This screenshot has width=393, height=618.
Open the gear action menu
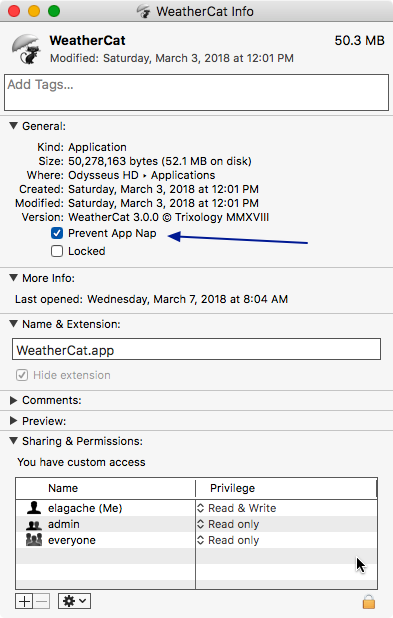(75, 601)
